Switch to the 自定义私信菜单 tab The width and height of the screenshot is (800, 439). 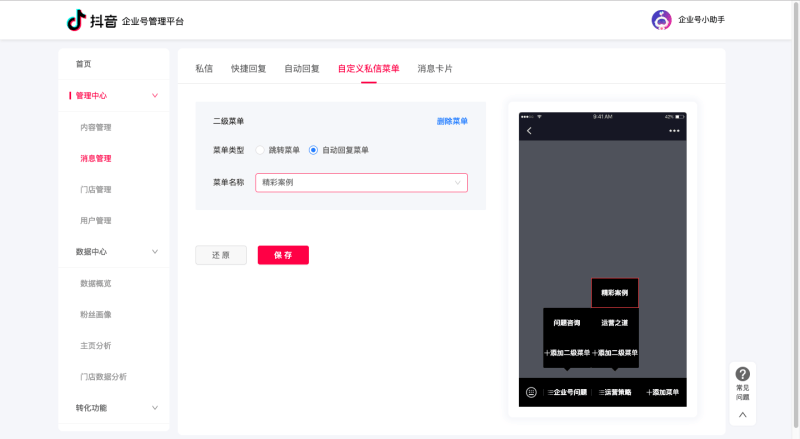[x=368, y=68]
